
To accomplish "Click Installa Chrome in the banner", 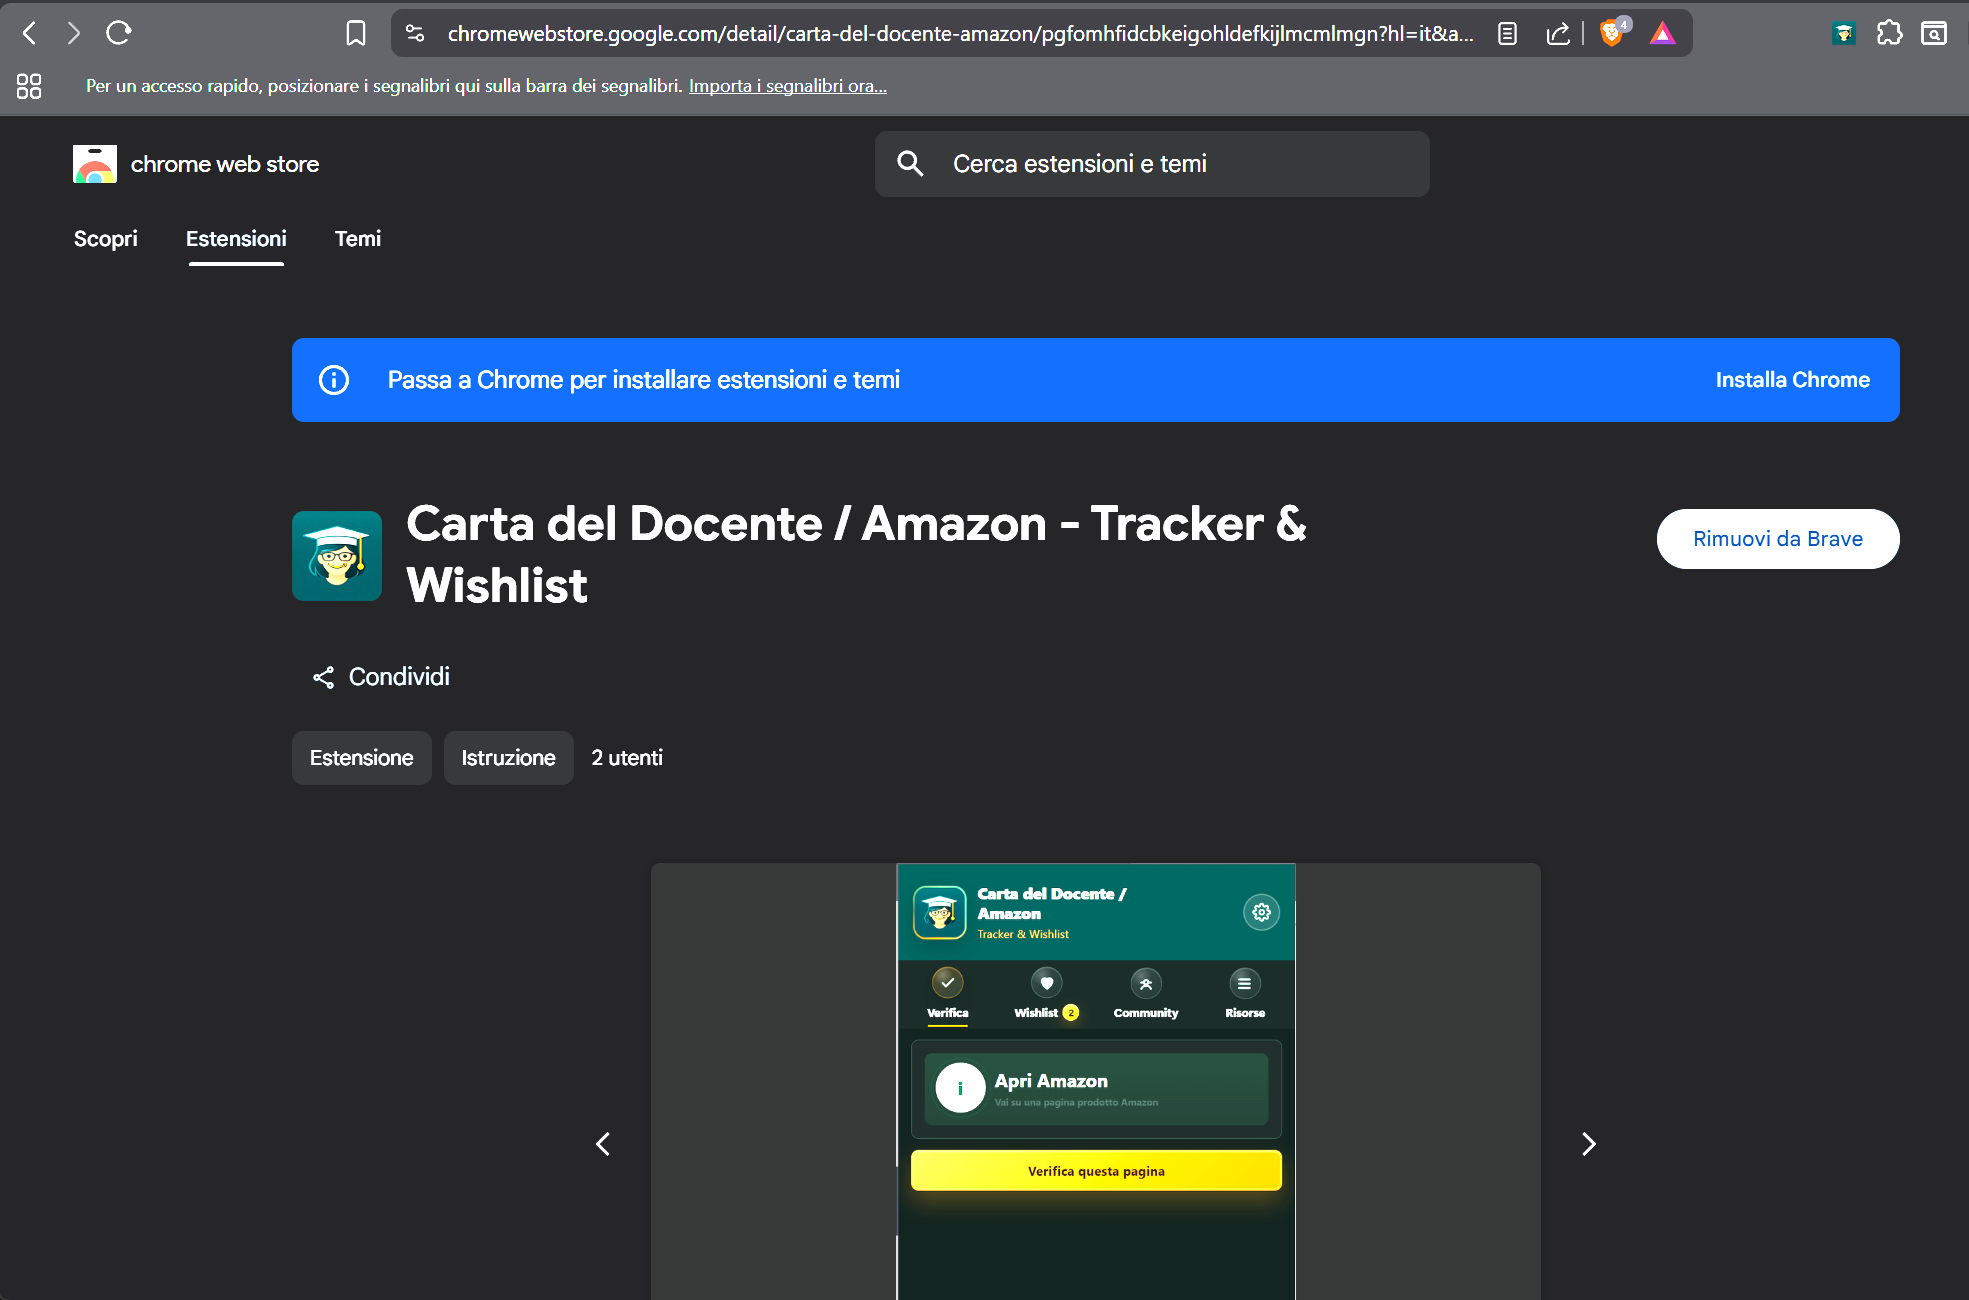I will coord(1792,380).
